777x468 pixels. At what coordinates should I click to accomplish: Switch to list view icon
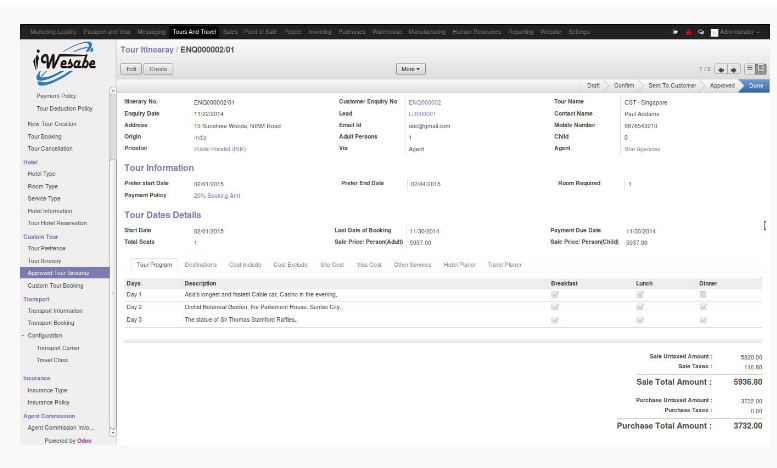point(749,69)
